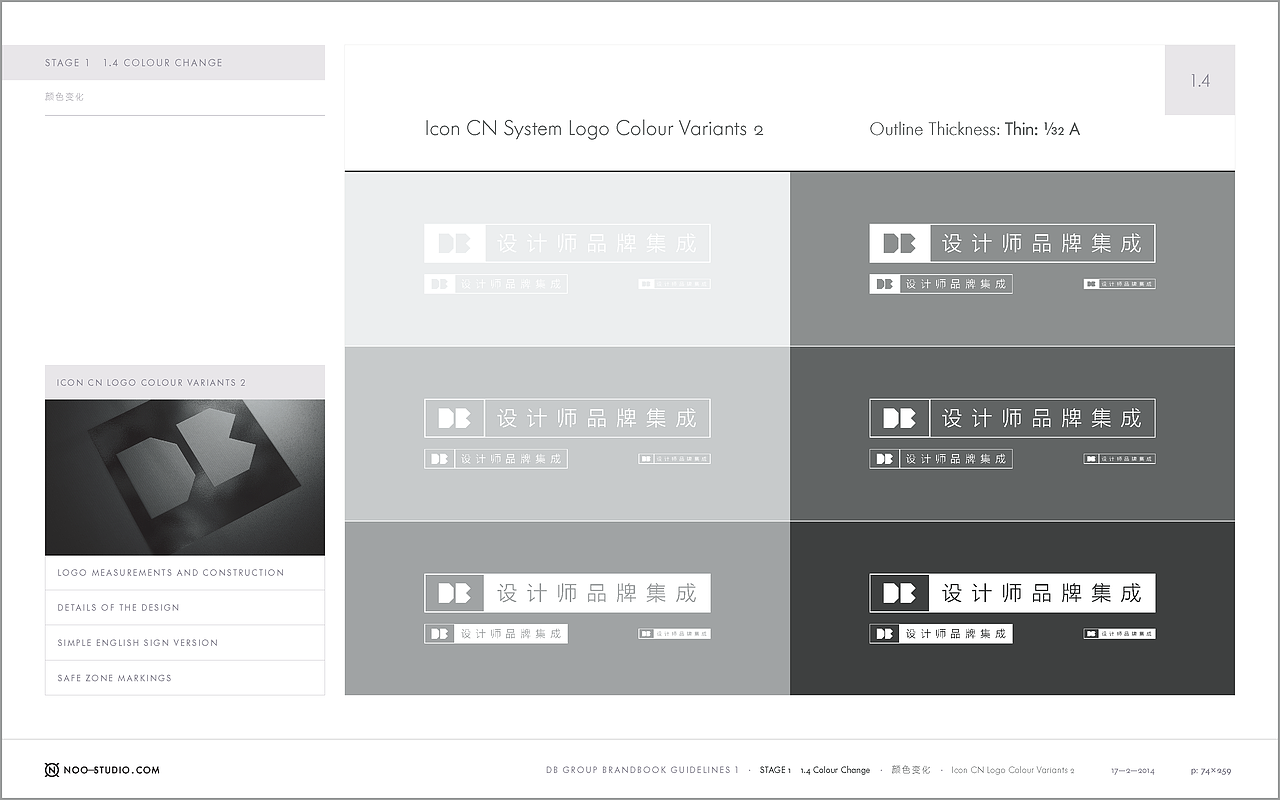Click the Stage 1 1.4 Colour Change header
1280x800 pixels.
[163, 62]
